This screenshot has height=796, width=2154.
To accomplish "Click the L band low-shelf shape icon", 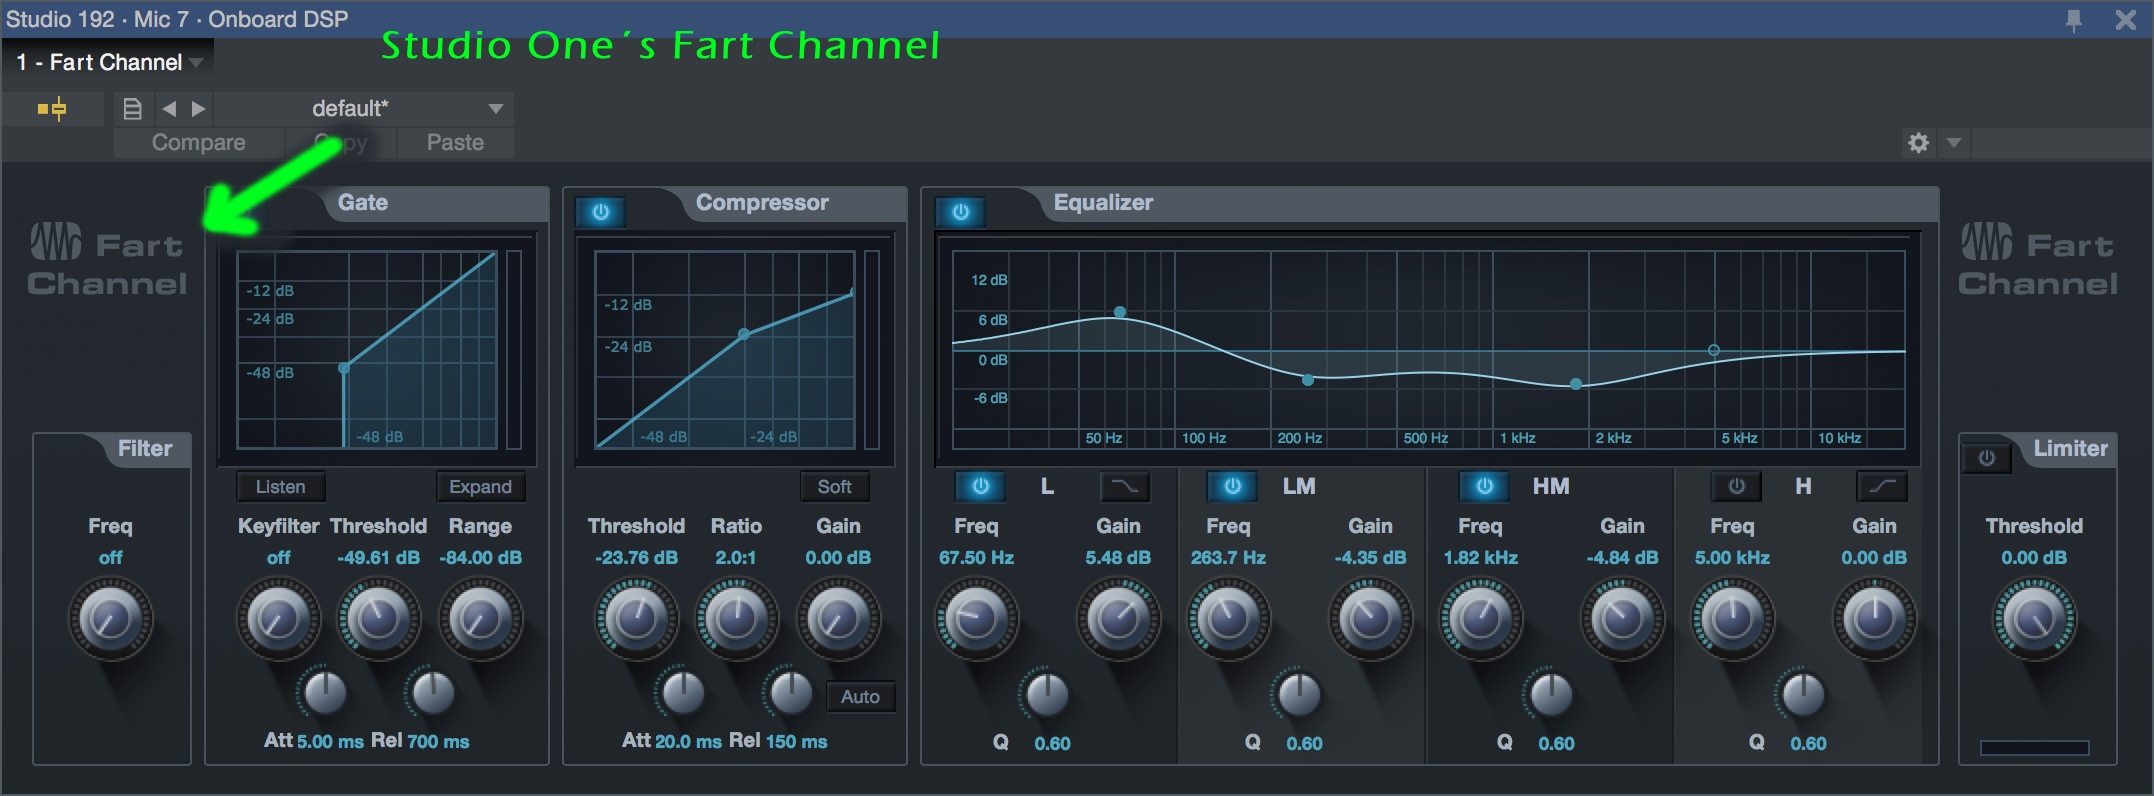I will click(1124, 486).
